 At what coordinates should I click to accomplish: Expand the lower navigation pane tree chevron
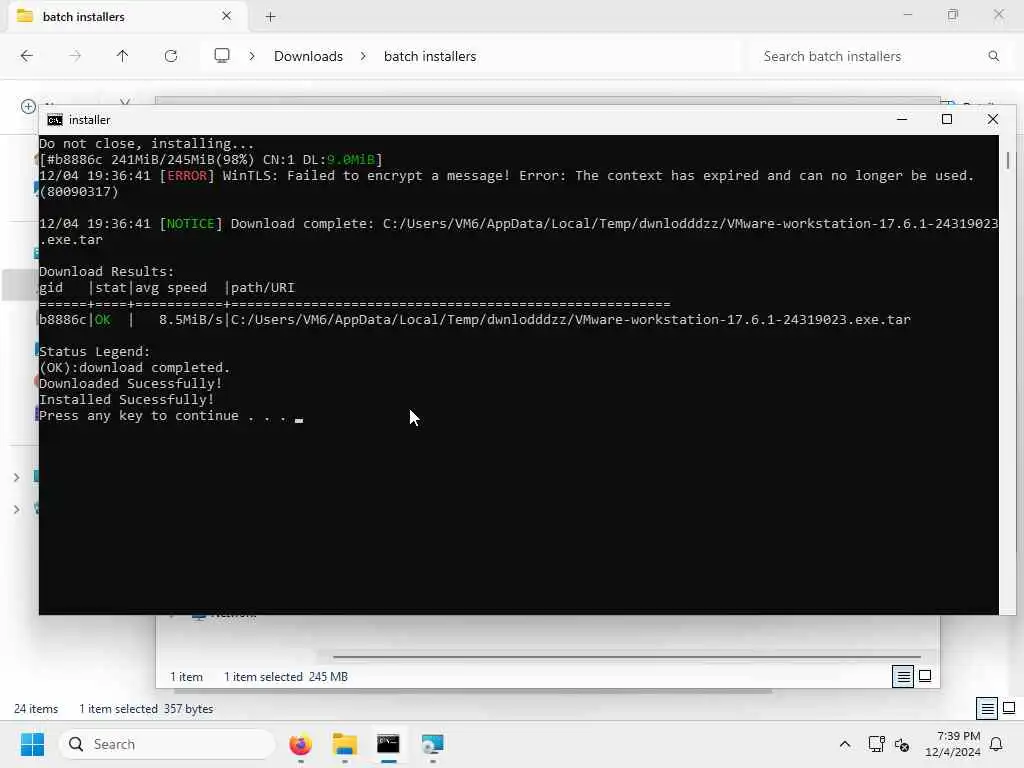16,509
